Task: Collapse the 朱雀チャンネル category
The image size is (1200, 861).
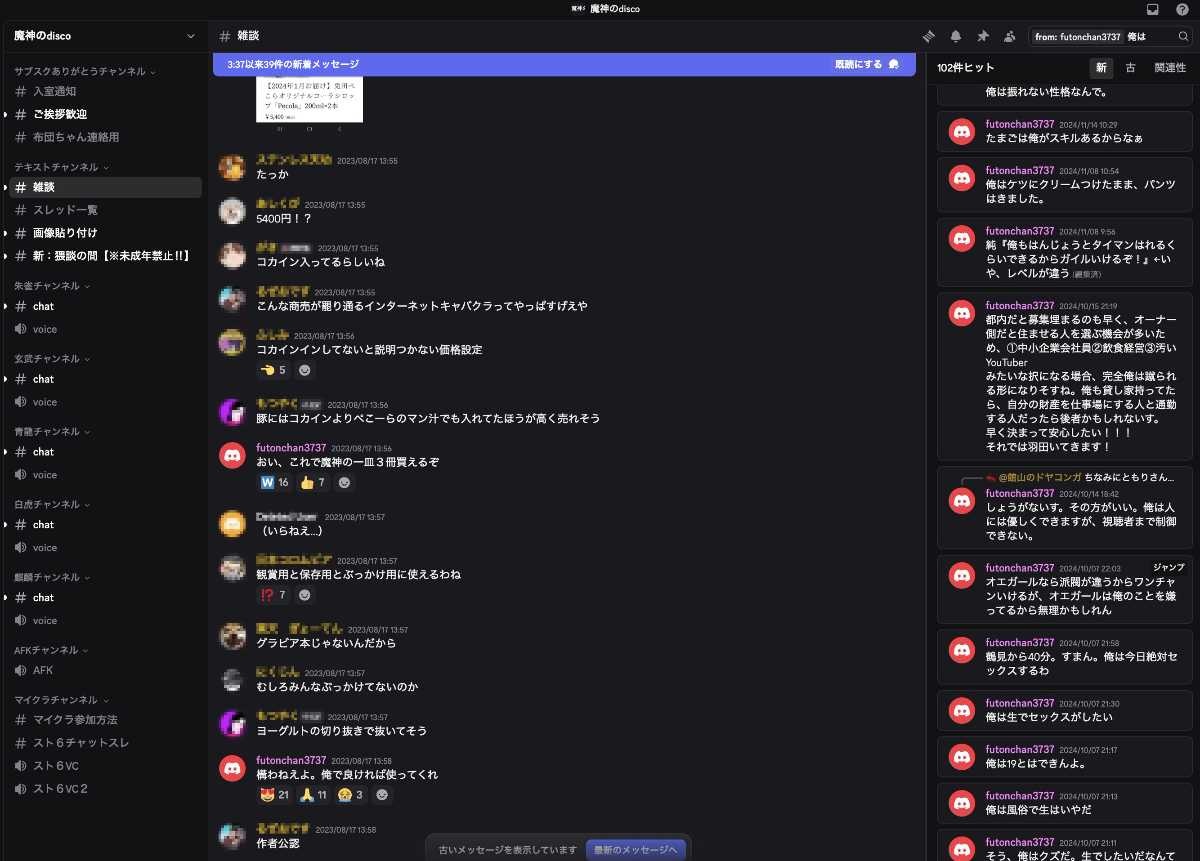Action: pos(53,286)
